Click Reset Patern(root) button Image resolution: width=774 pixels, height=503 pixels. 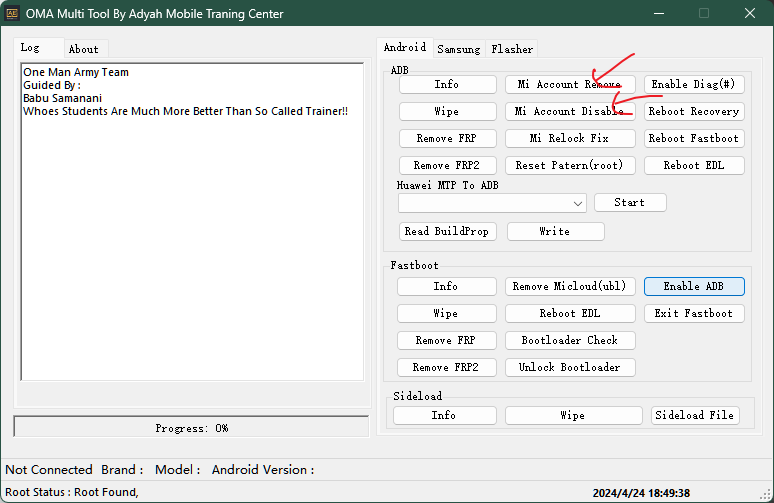570,165
